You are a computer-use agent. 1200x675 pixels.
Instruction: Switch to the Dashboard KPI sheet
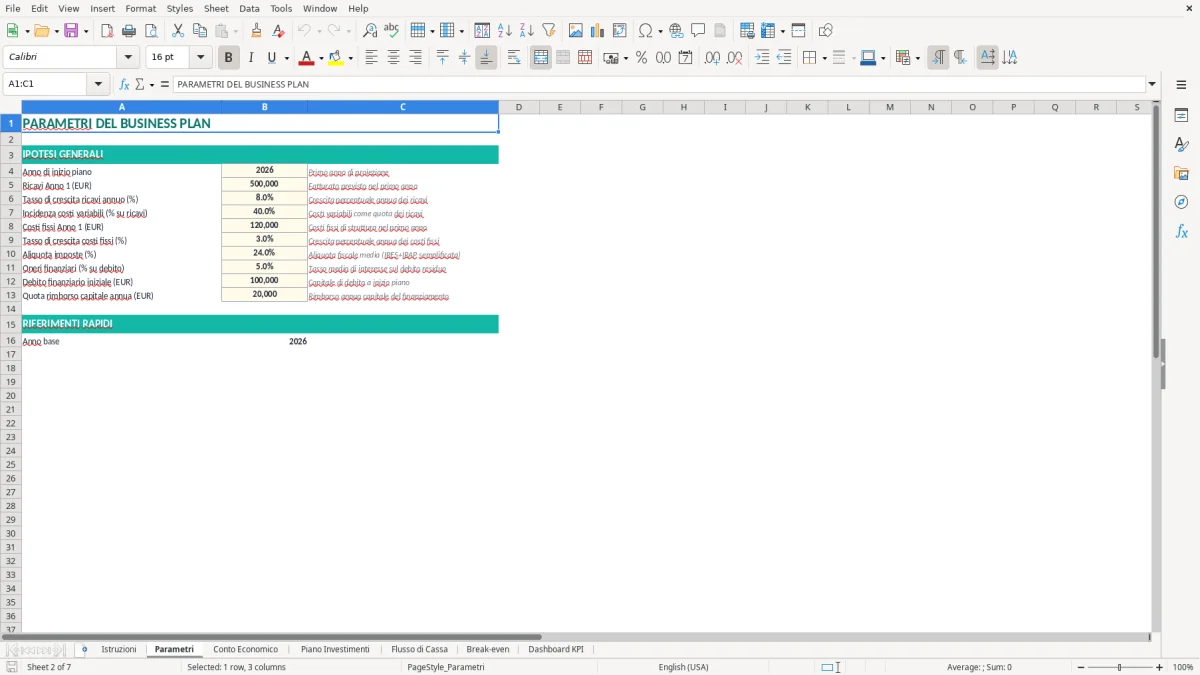point(556,649)
